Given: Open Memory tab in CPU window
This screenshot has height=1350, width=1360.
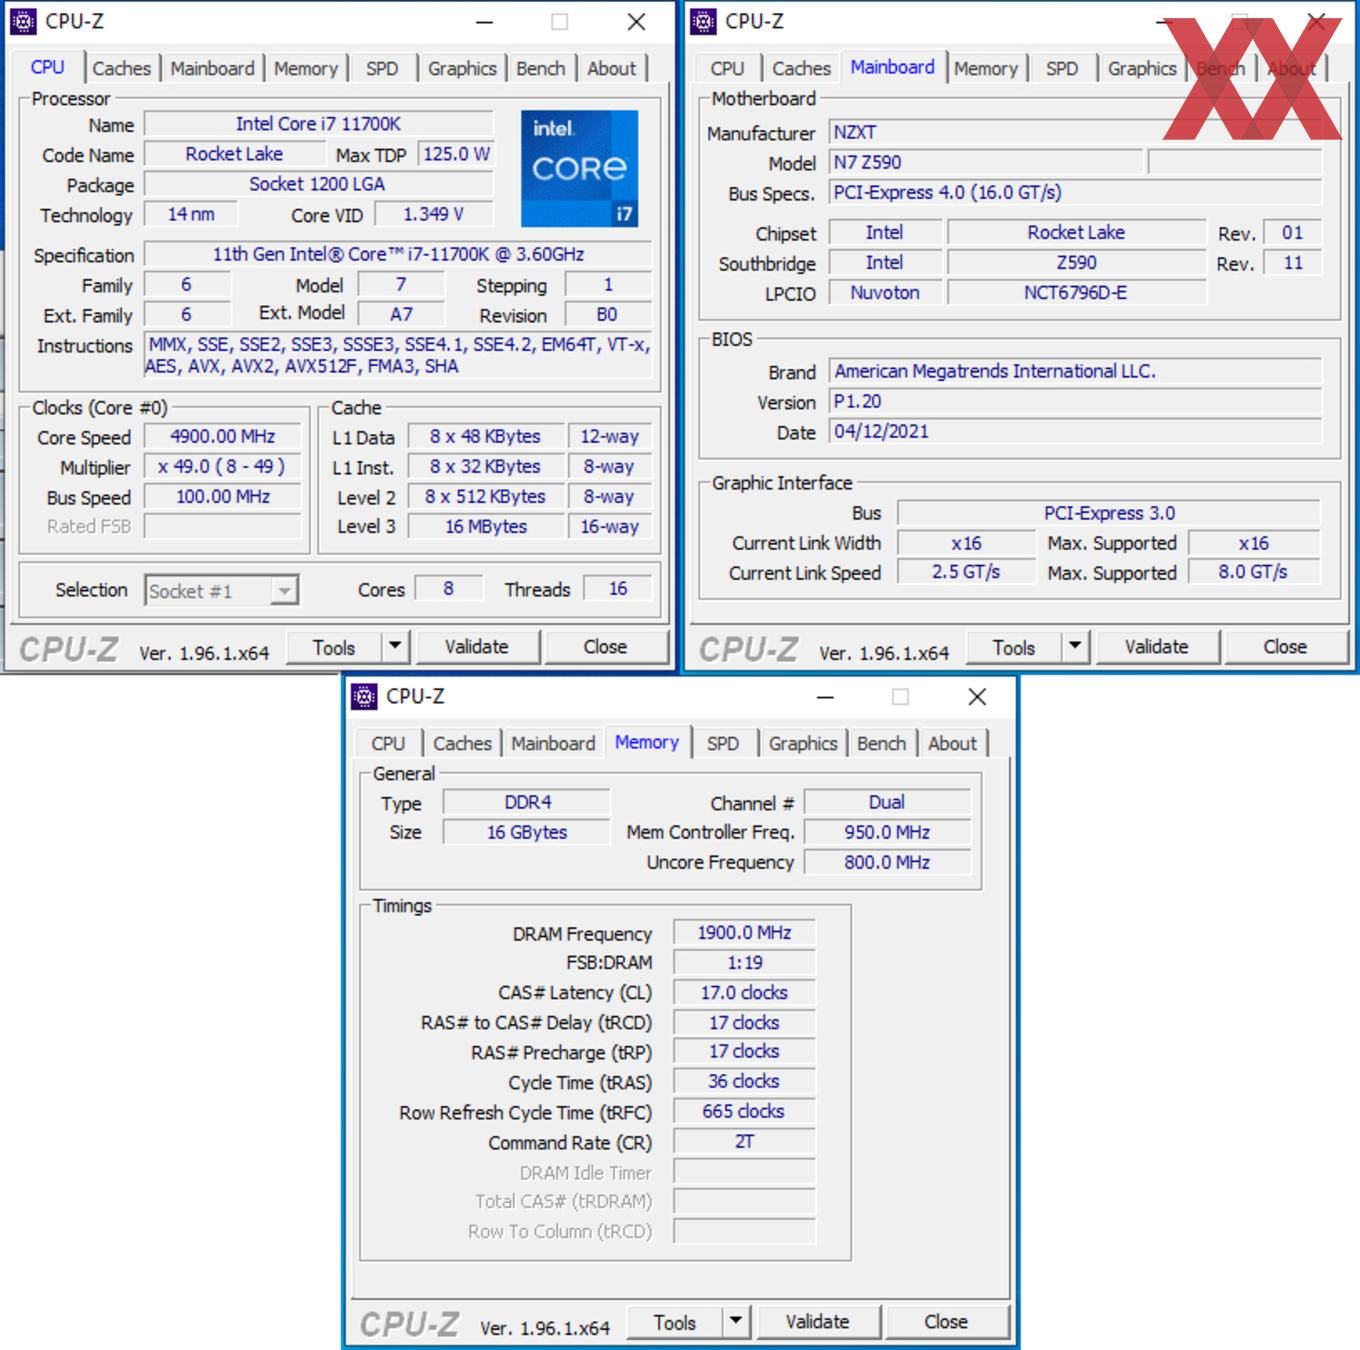Looking at the screenshot, I should point(306,69).
